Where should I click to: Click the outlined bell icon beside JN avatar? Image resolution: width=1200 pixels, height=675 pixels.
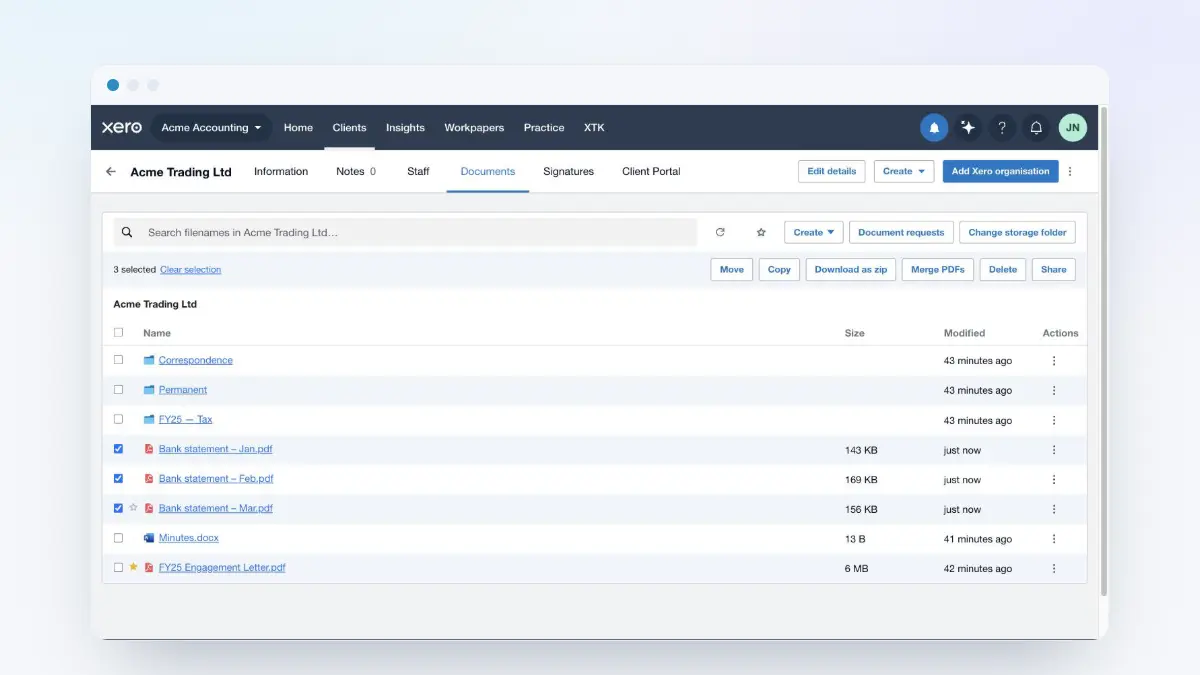coord(1036,128)
